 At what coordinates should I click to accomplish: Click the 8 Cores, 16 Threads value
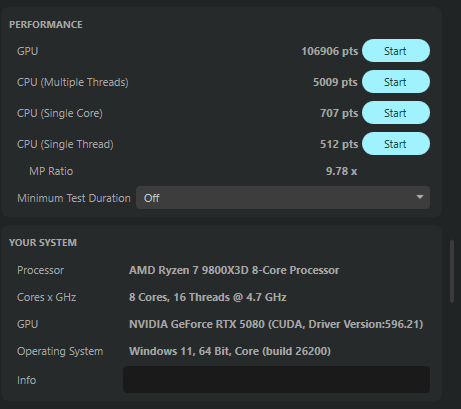point(208,297)
